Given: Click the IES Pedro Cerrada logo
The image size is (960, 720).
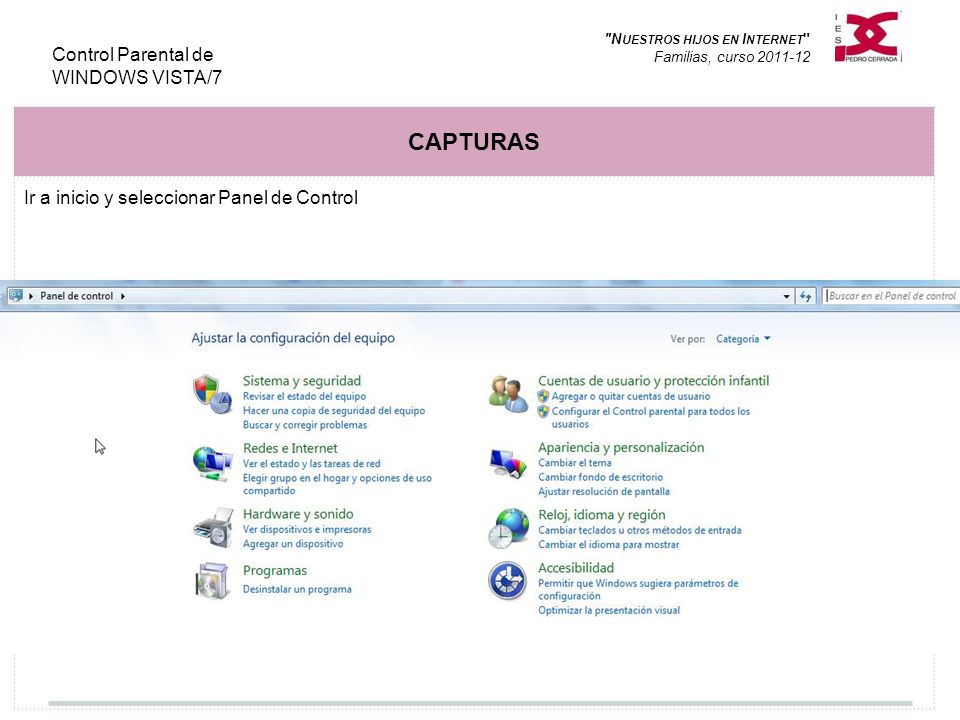Looking at the screenshot, I should (x=868, y=37).
